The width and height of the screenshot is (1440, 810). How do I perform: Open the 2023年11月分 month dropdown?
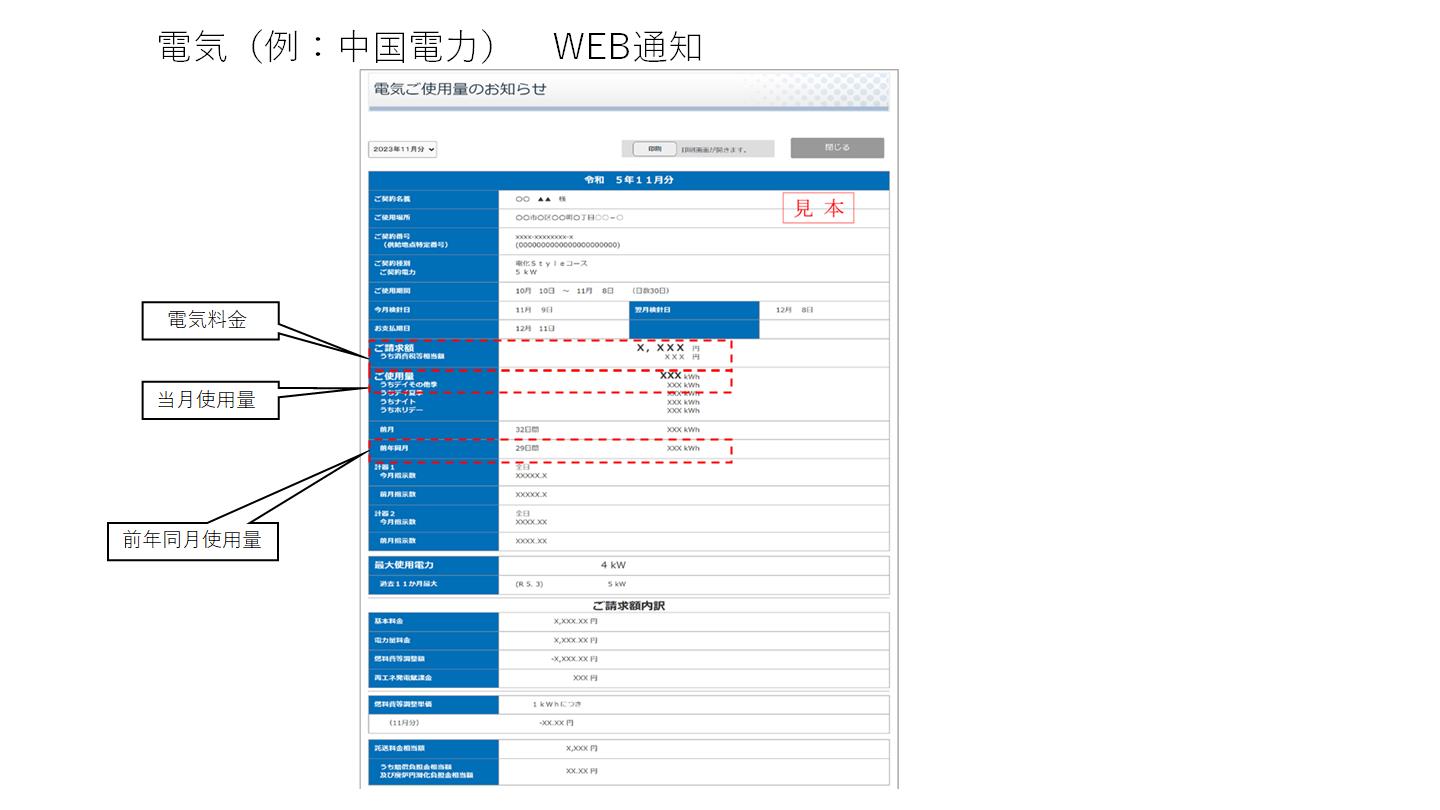click(x=403, y=149)
